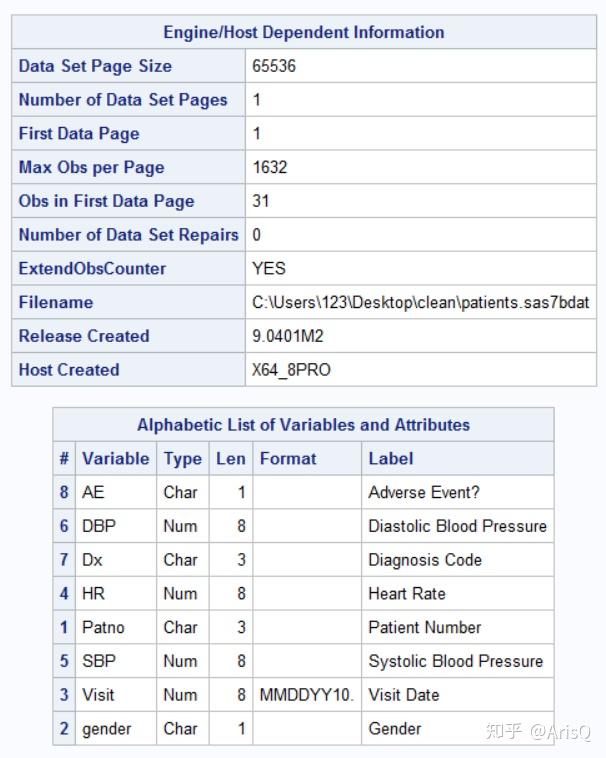This screenshot has height=758, width=606.
Task: Click the Engine/Host Dependent Information title
Action: [304, 32]
